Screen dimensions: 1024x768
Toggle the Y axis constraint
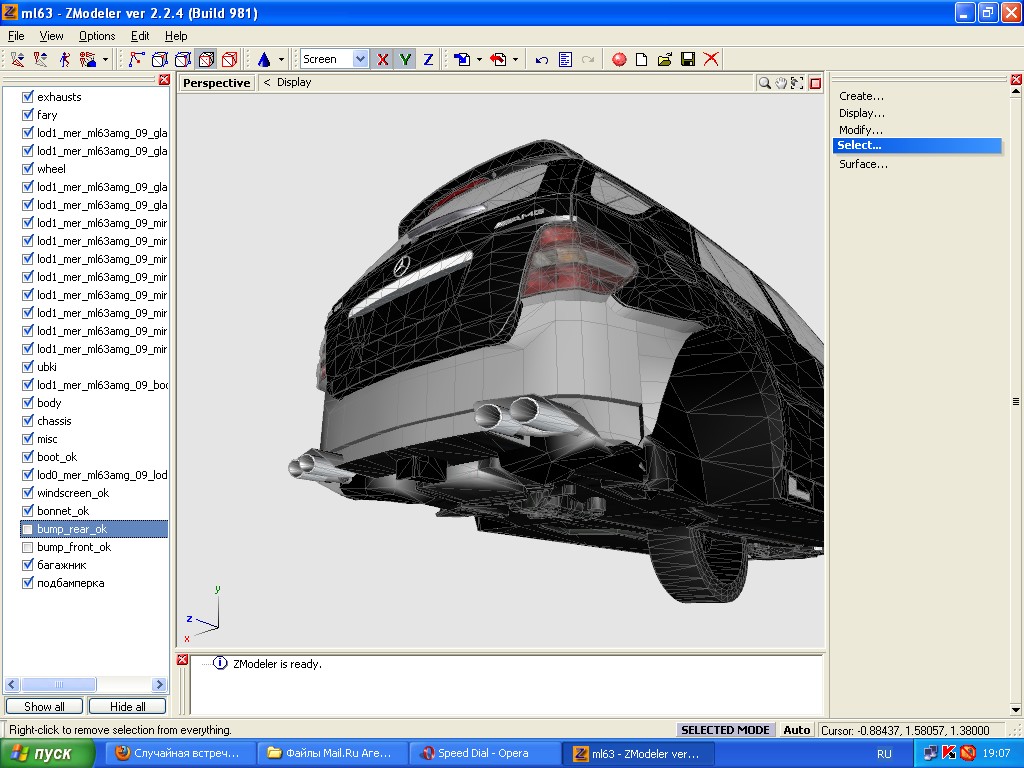[x=406, y=59]
